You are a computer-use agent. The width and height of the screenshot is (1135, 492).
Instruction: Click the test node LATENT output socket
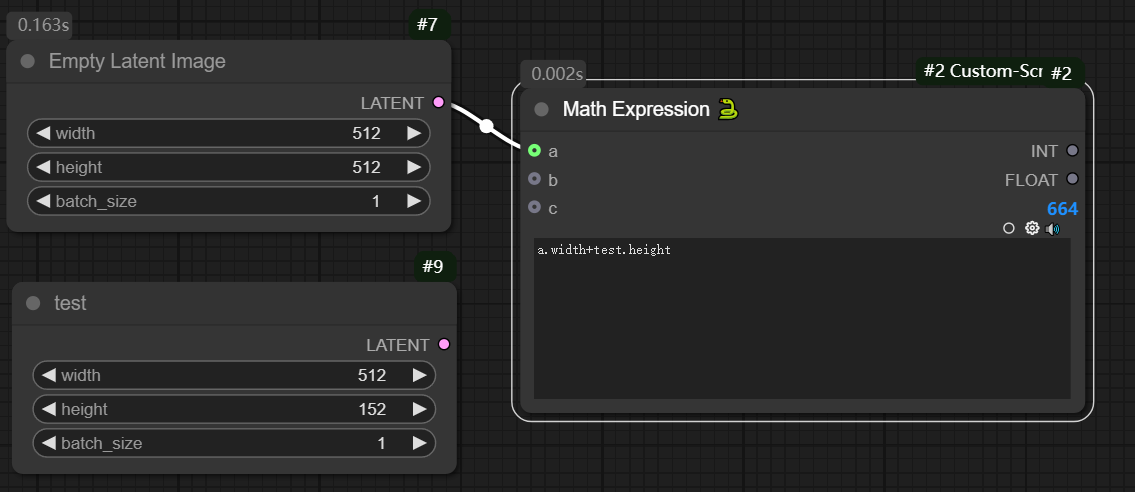pos(444,345)
